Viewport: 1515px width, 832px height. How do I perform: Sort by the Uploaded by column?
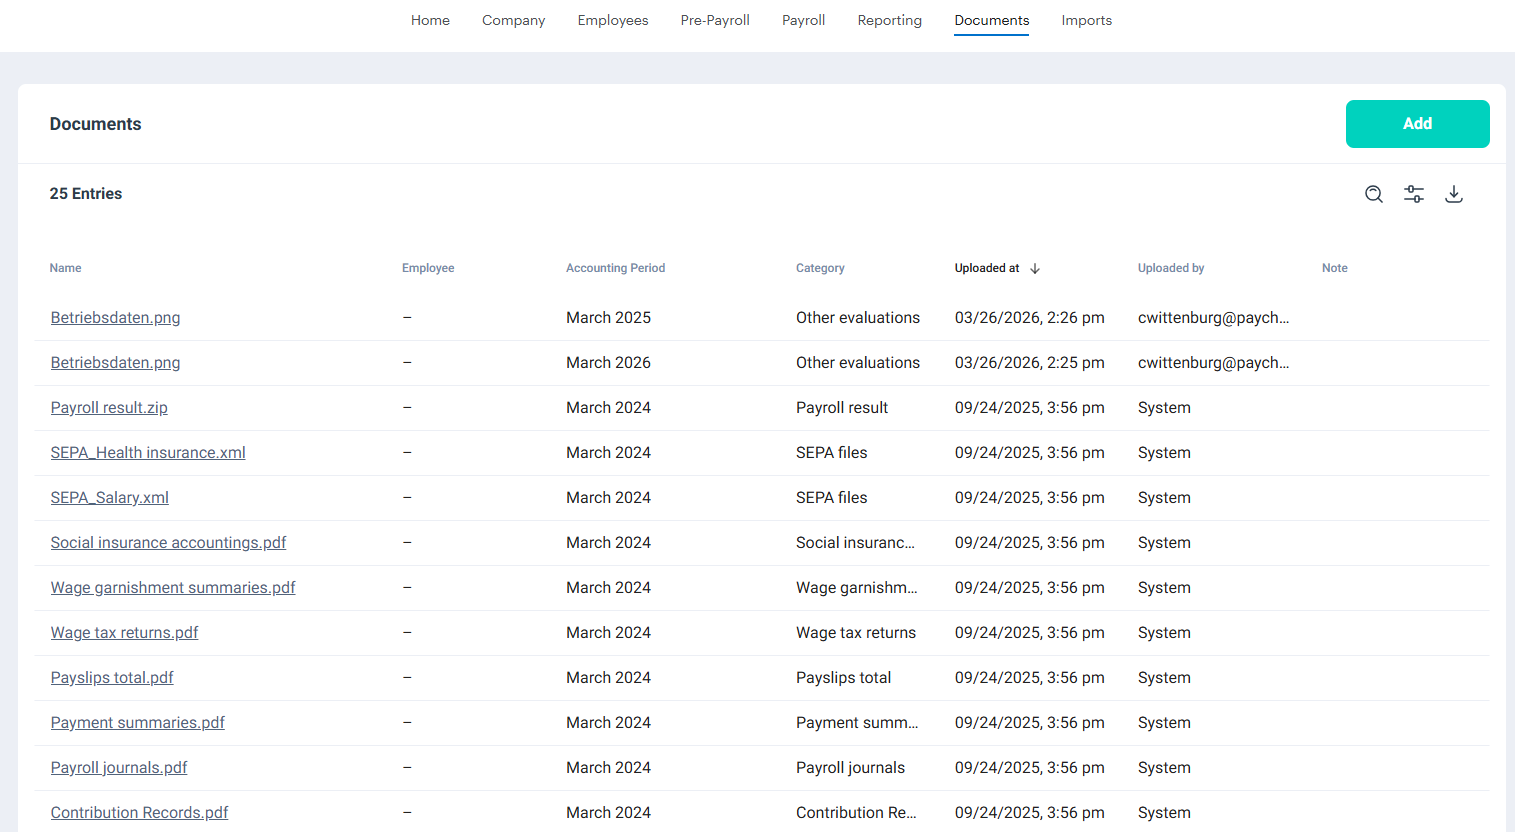pos(1170,268)
